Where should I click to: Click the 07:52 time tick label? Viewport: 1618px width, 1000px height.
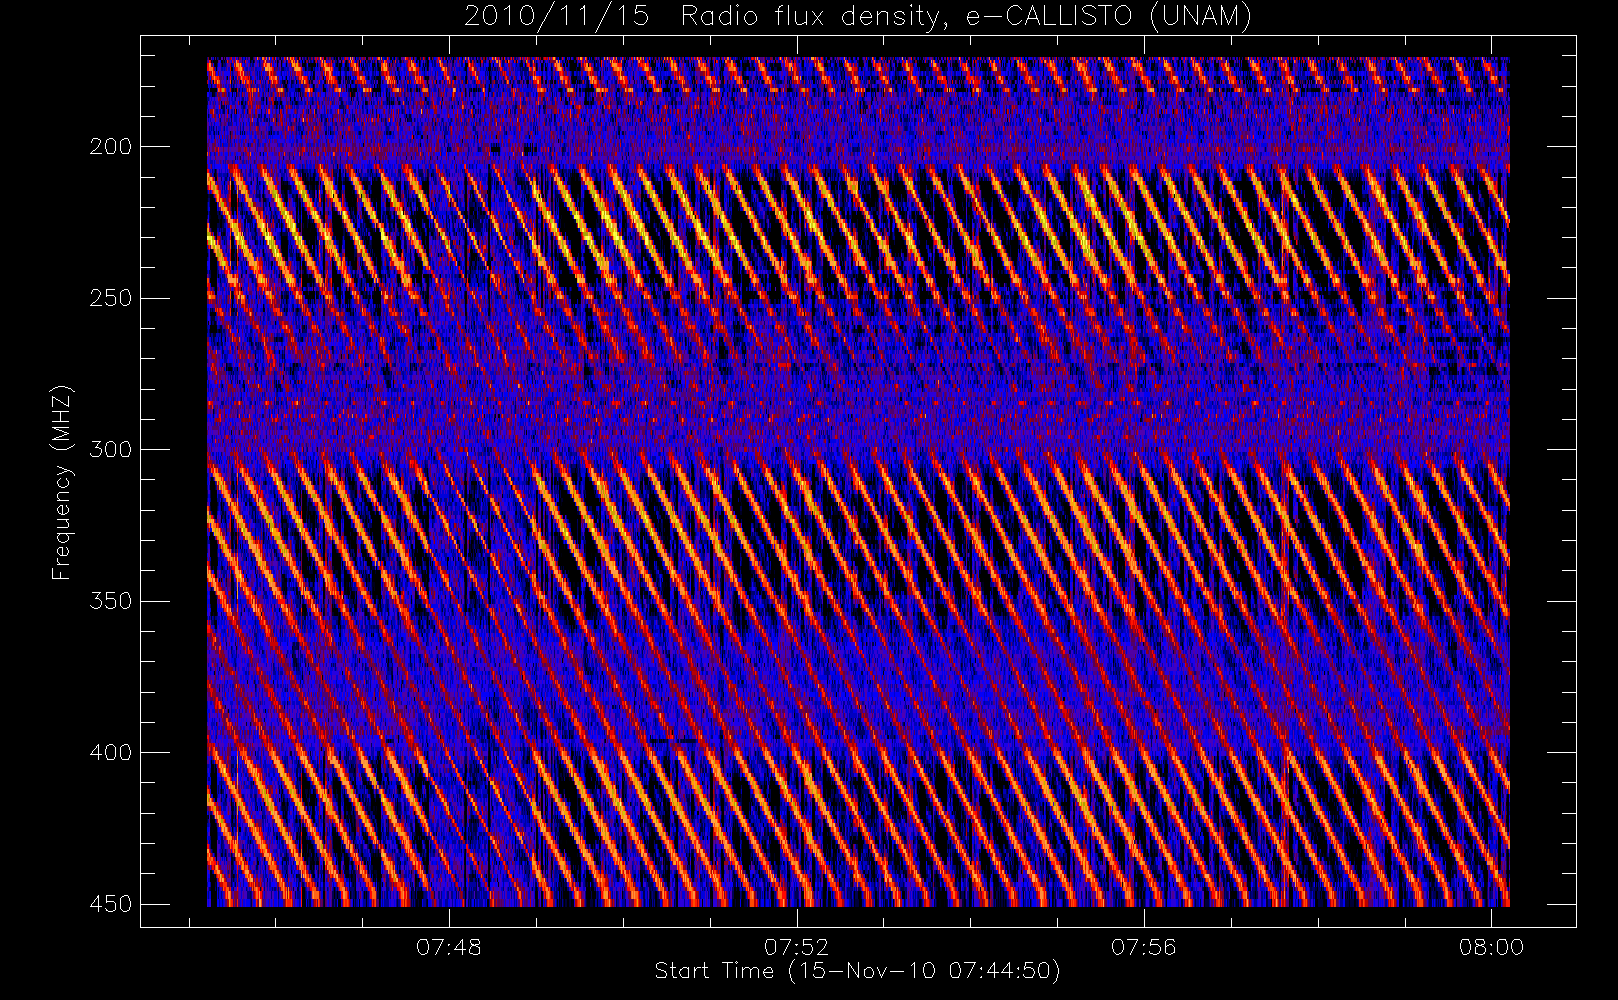[797, 947]
